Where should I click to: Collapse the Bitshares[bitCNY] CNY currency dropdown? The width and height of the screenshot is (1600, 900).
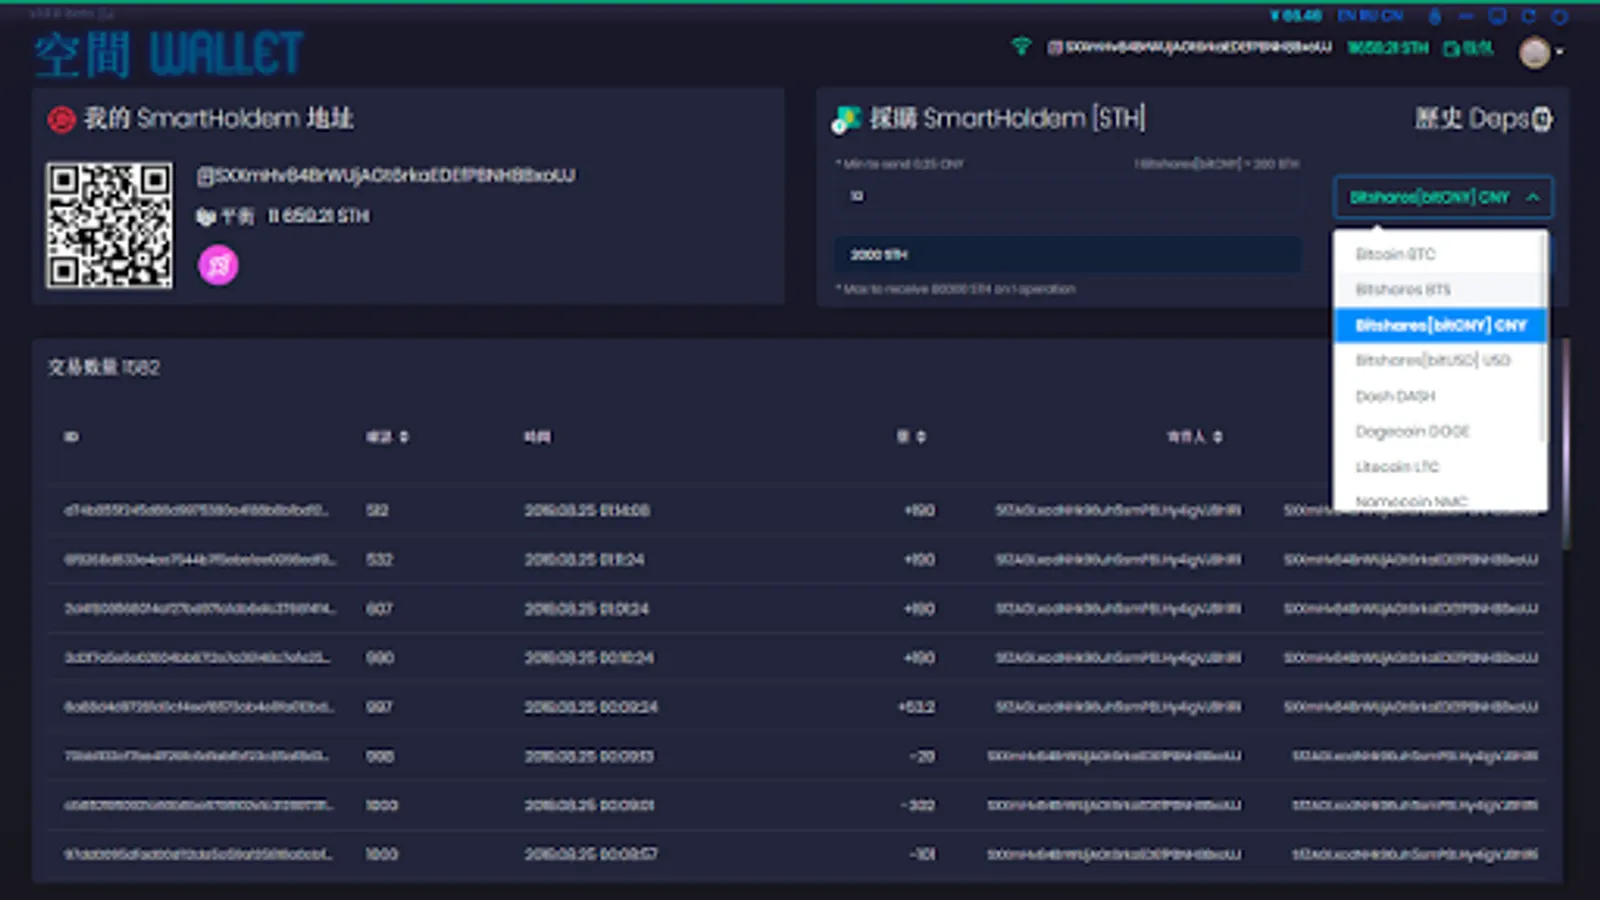[1443, 197]
